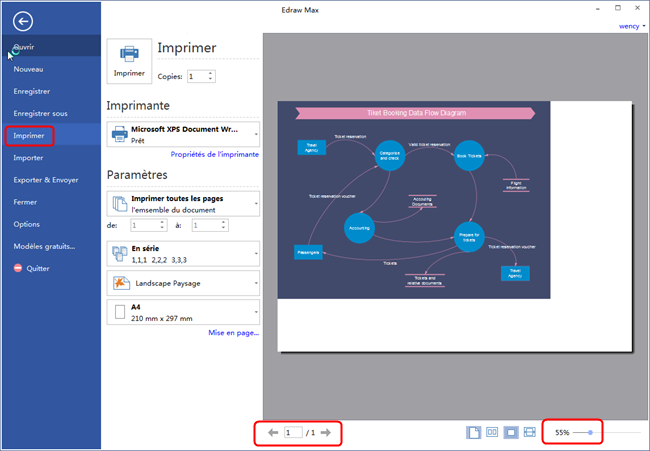Increase the 'de' page value
Screen dimensions: 650x451
tap(162, 223)
